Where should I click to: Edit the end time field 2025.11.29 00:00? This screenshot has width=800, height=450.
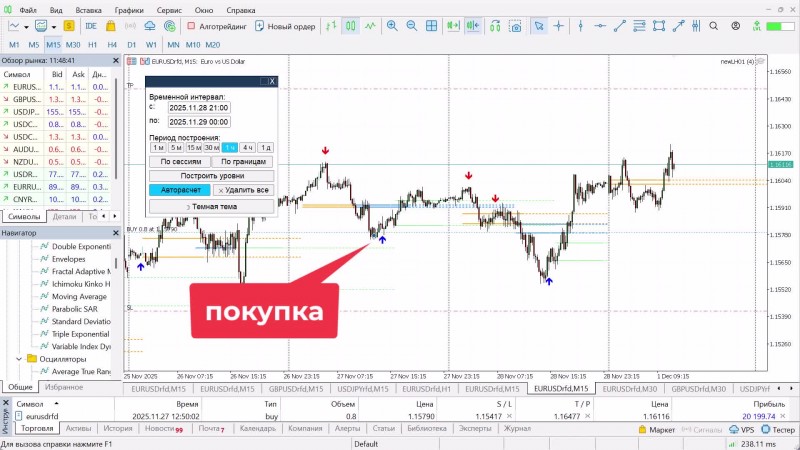point(199,122)
